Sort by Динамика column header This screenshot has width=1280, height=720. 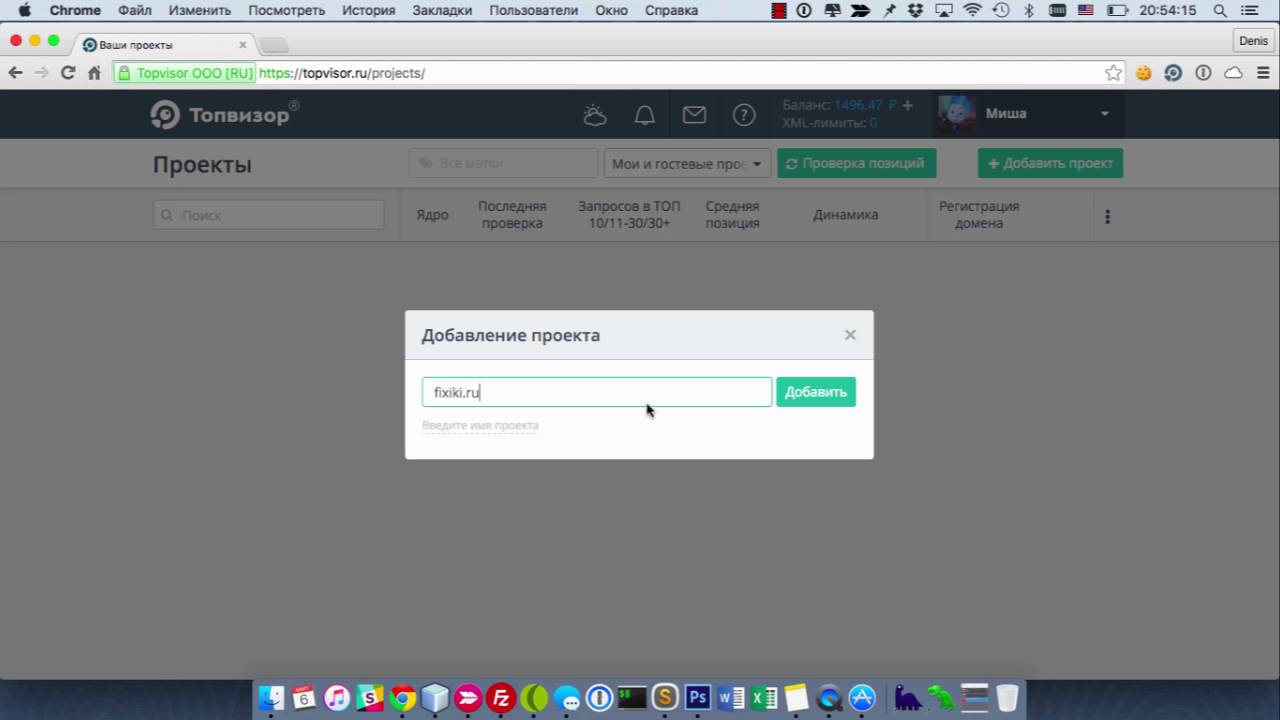(845, 215)
